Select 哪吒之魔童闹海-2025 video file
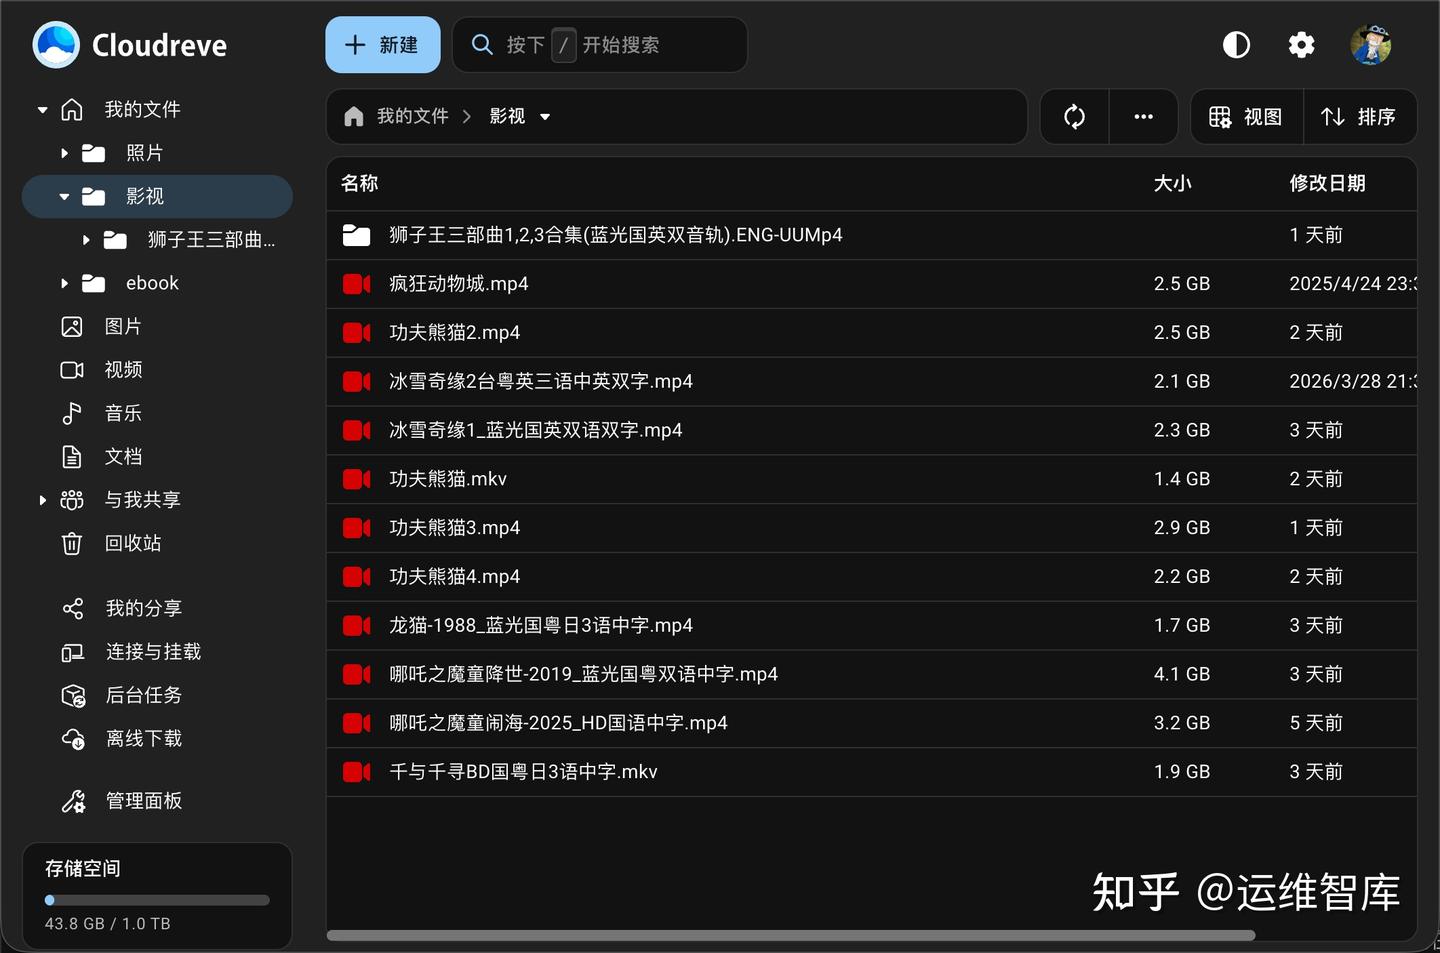The height and width of the screenshot is (953, 1440). pos(872,723)
